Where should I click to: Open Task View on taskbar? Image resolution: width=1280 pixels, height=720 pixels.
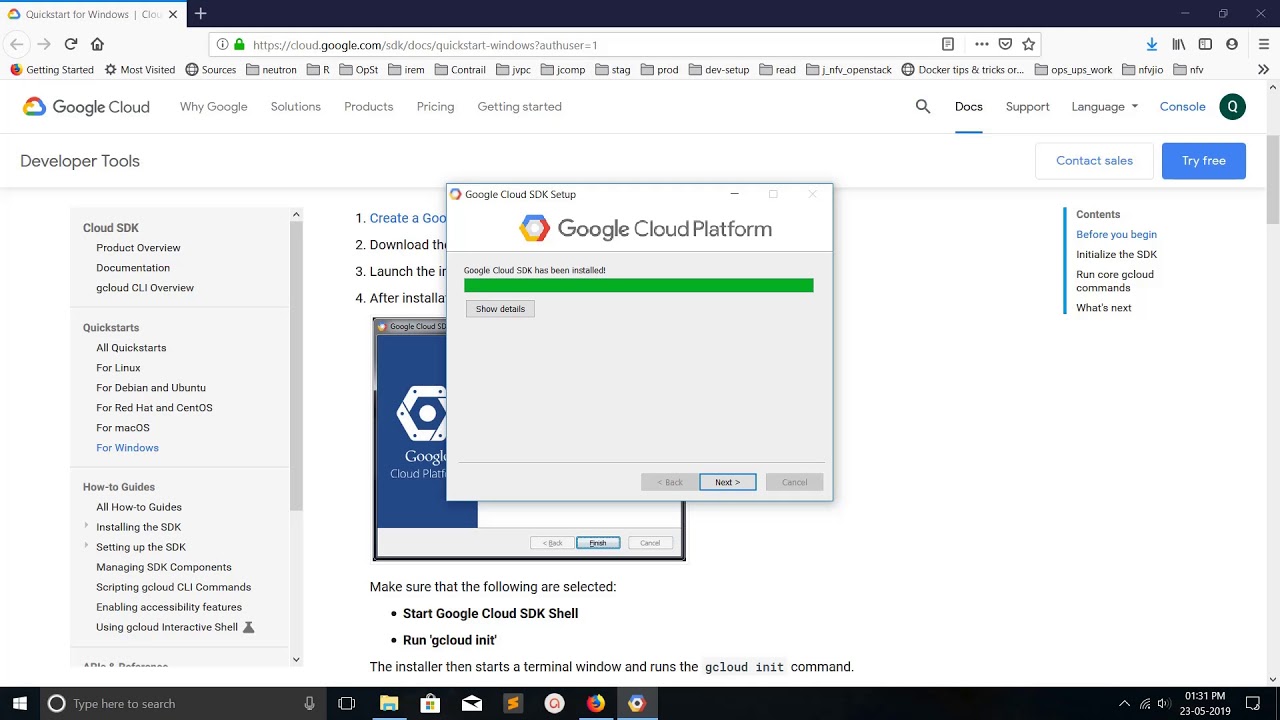347,703
